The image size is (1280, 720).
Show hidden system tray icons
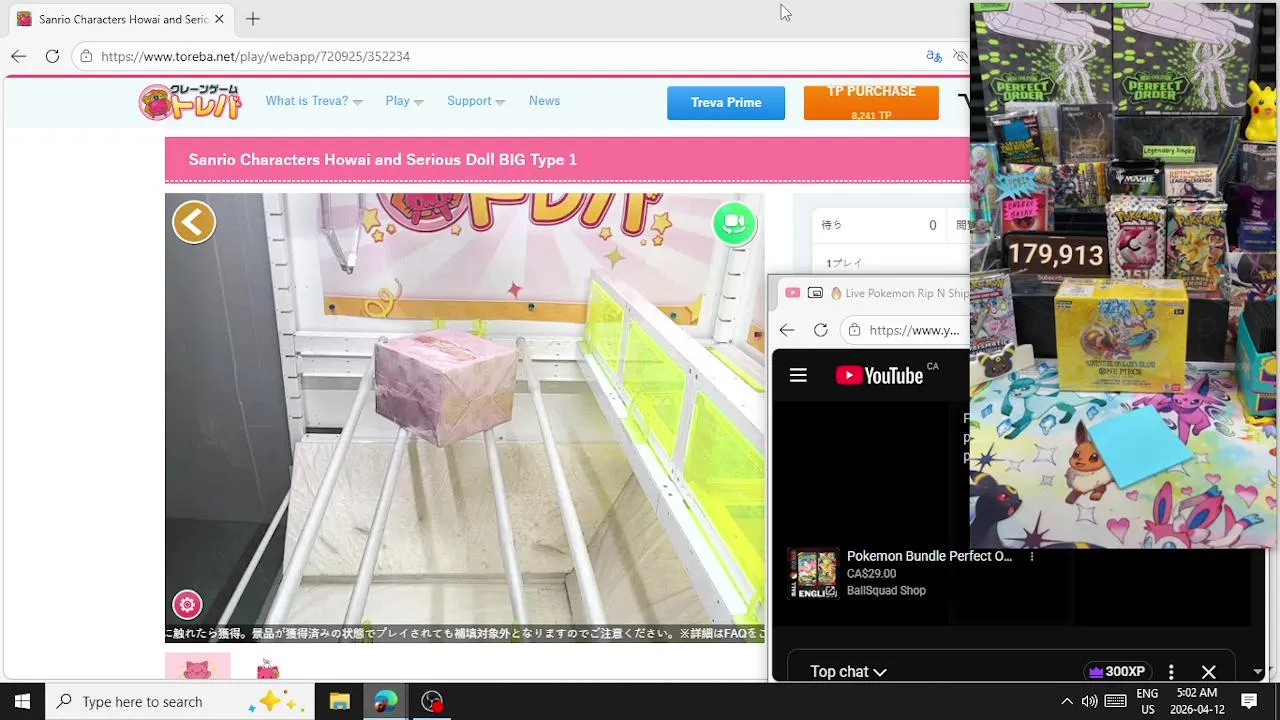coord(1066,701)
